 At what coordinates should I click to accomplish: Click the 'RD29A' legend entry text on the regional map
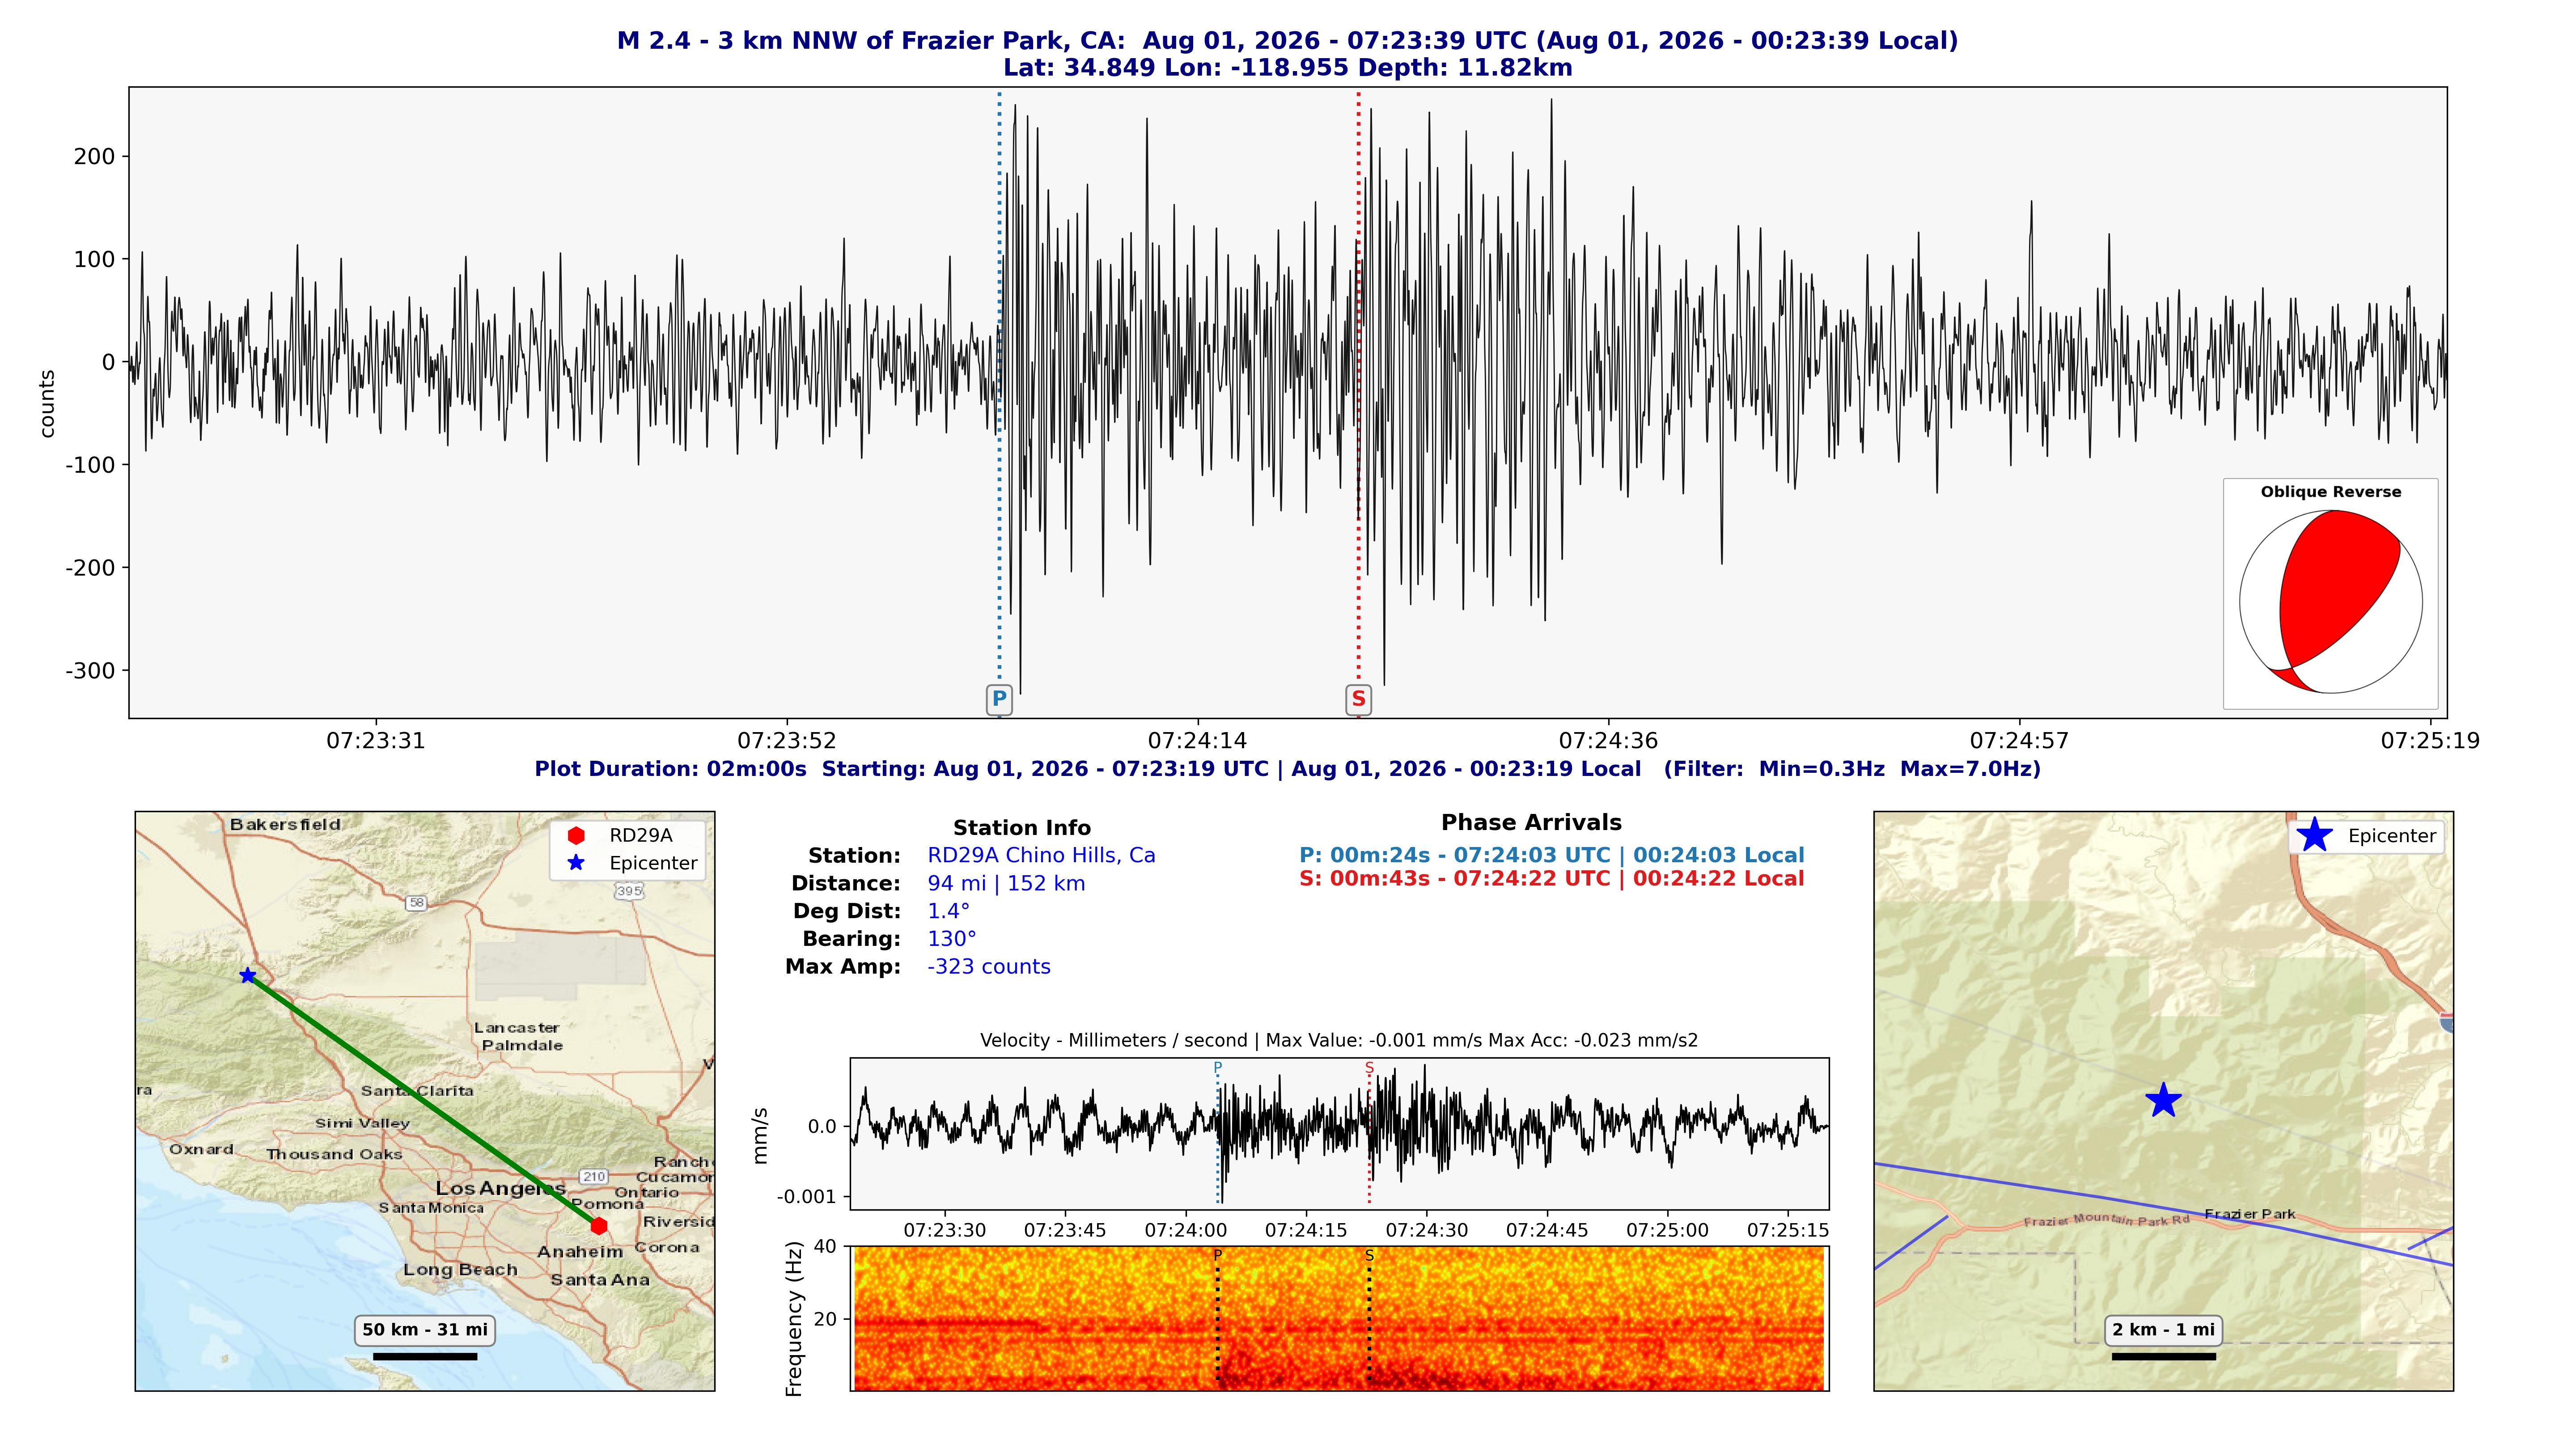click(641, 836)
